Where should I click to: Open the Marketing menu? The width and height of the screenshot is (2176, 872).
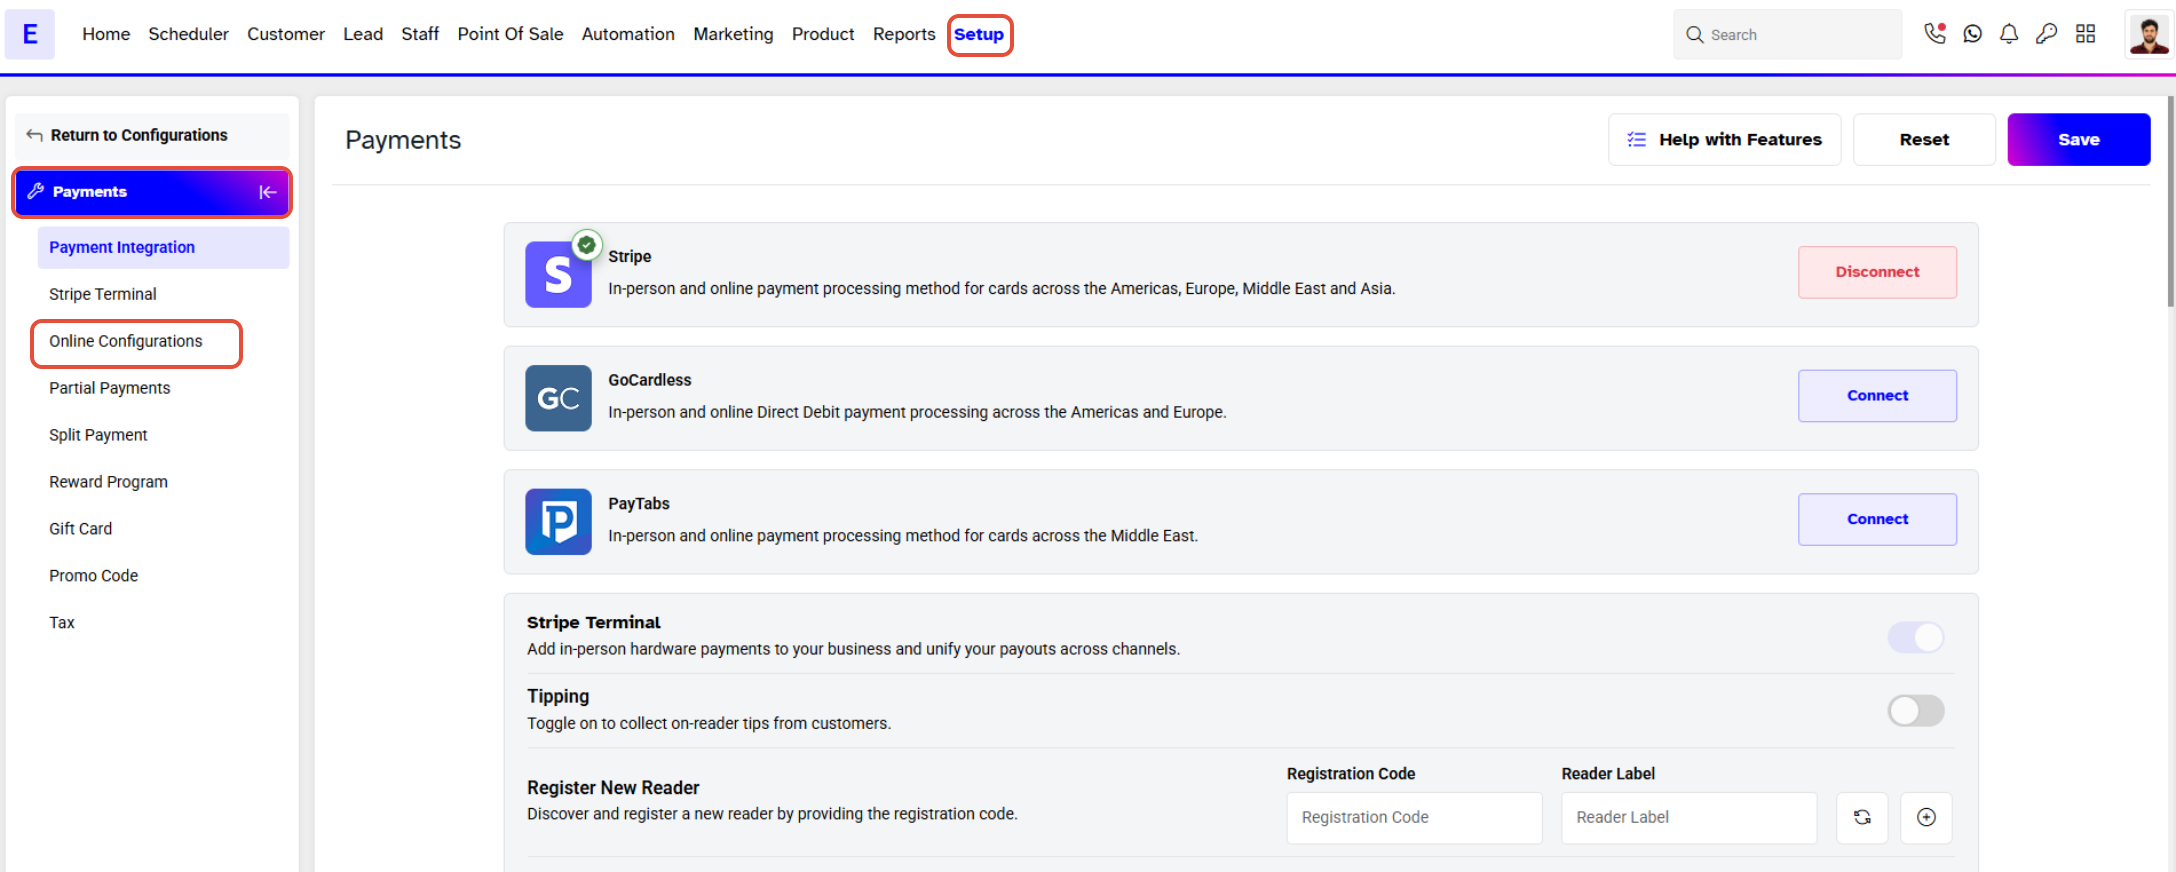[733, 34]
